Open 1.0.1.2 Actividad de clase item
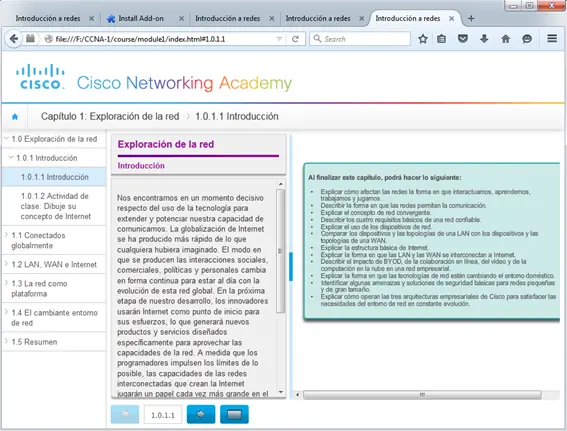Viewport: 567px width, 431px height. click(54, 206)
